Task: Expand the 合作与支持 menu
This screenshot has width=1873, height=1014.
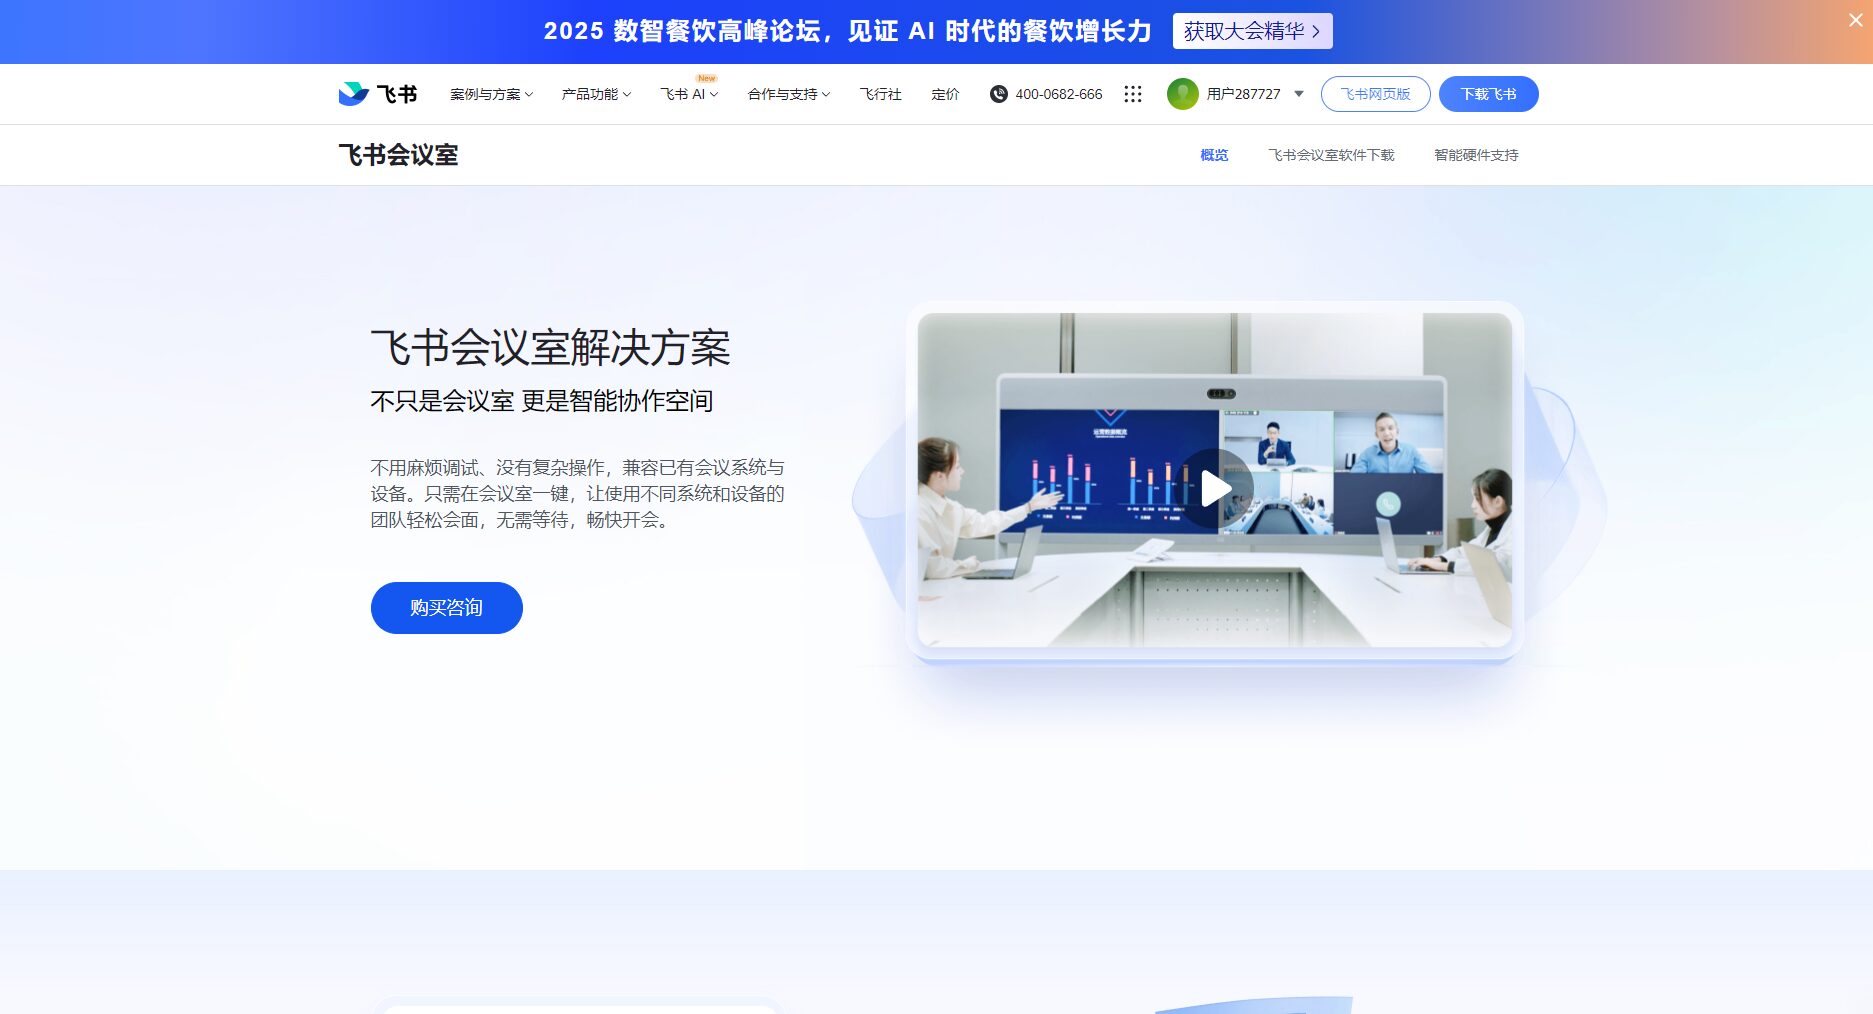Action: coord(789,94)
